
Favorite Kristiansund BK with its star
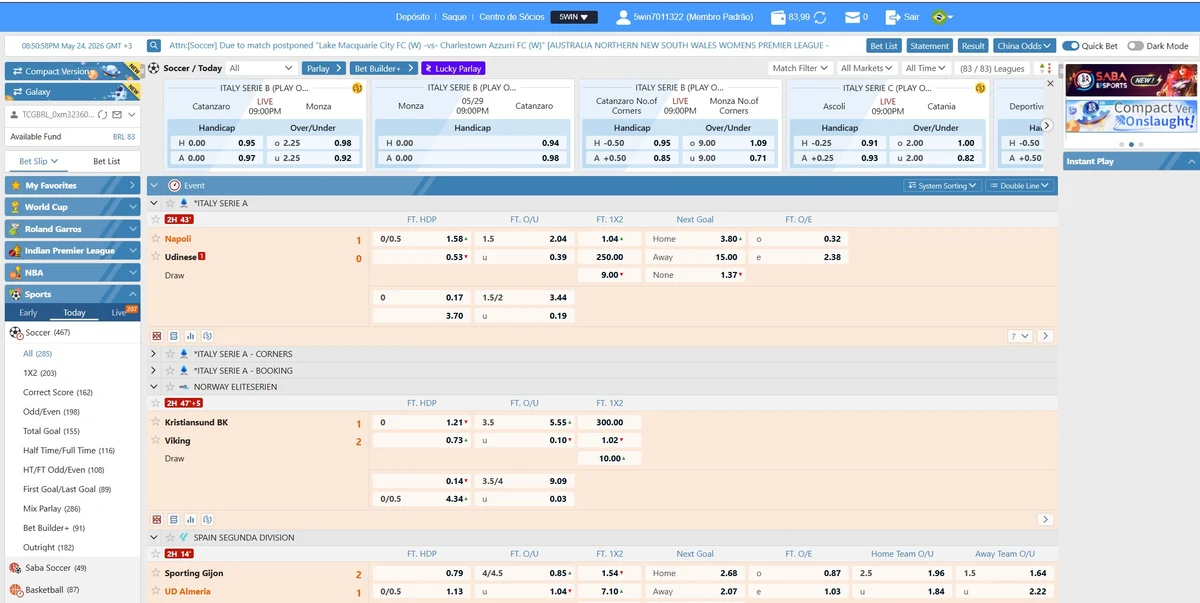coord(155,422)
